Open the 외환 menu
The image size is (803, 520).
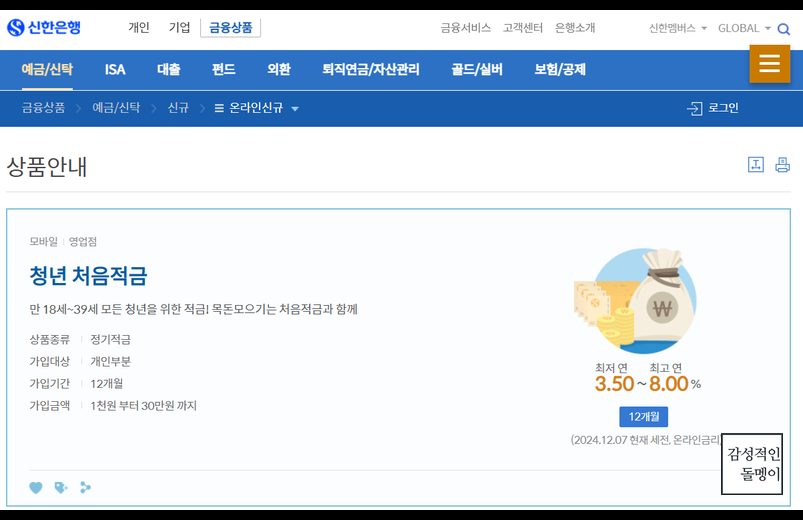pyautogui.click(x=279, y=69)
